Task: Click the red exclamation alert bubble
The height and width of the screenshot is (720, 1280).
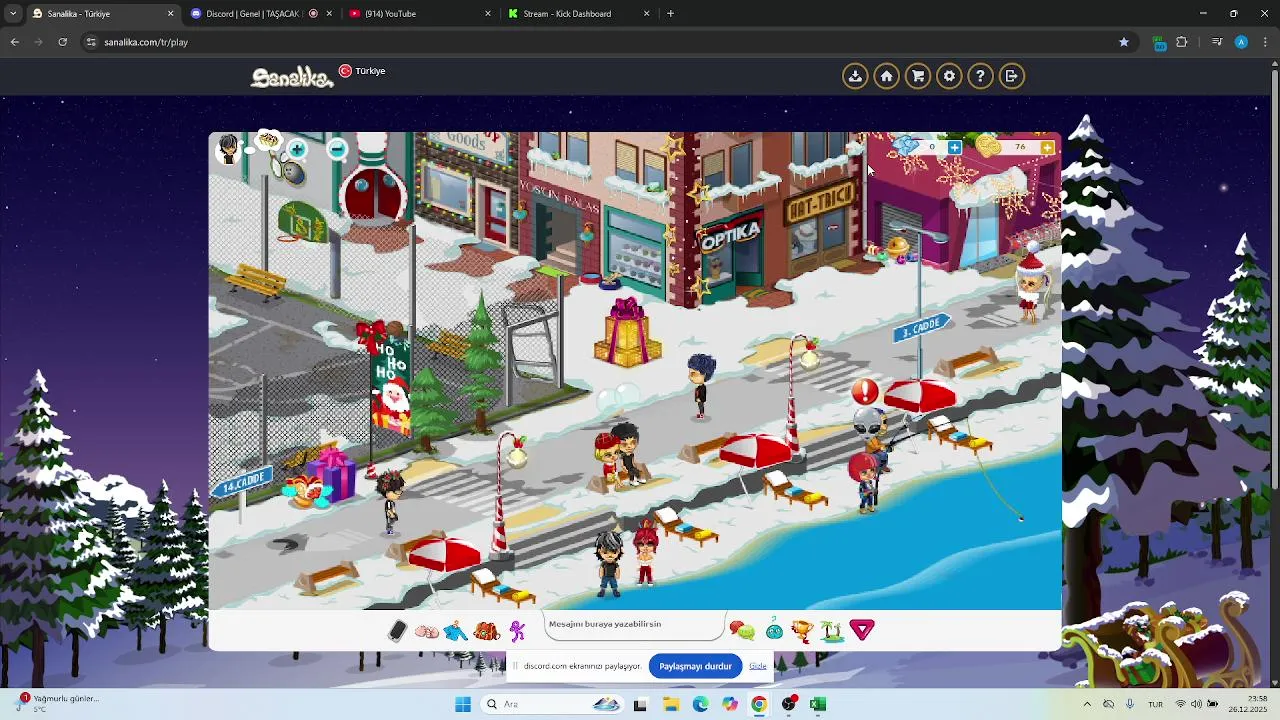Action: click(x=865, y=392)
